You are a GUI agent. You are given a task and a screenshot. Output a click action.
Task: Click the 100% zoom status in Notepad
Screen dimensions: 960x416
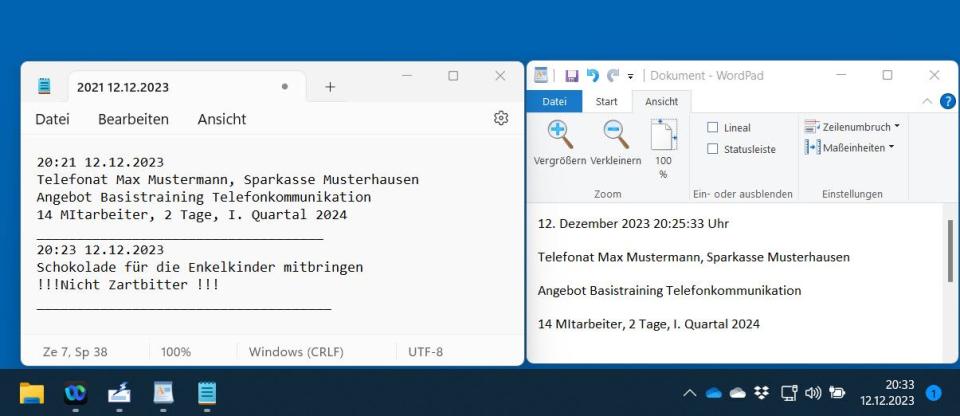(176, 352)
